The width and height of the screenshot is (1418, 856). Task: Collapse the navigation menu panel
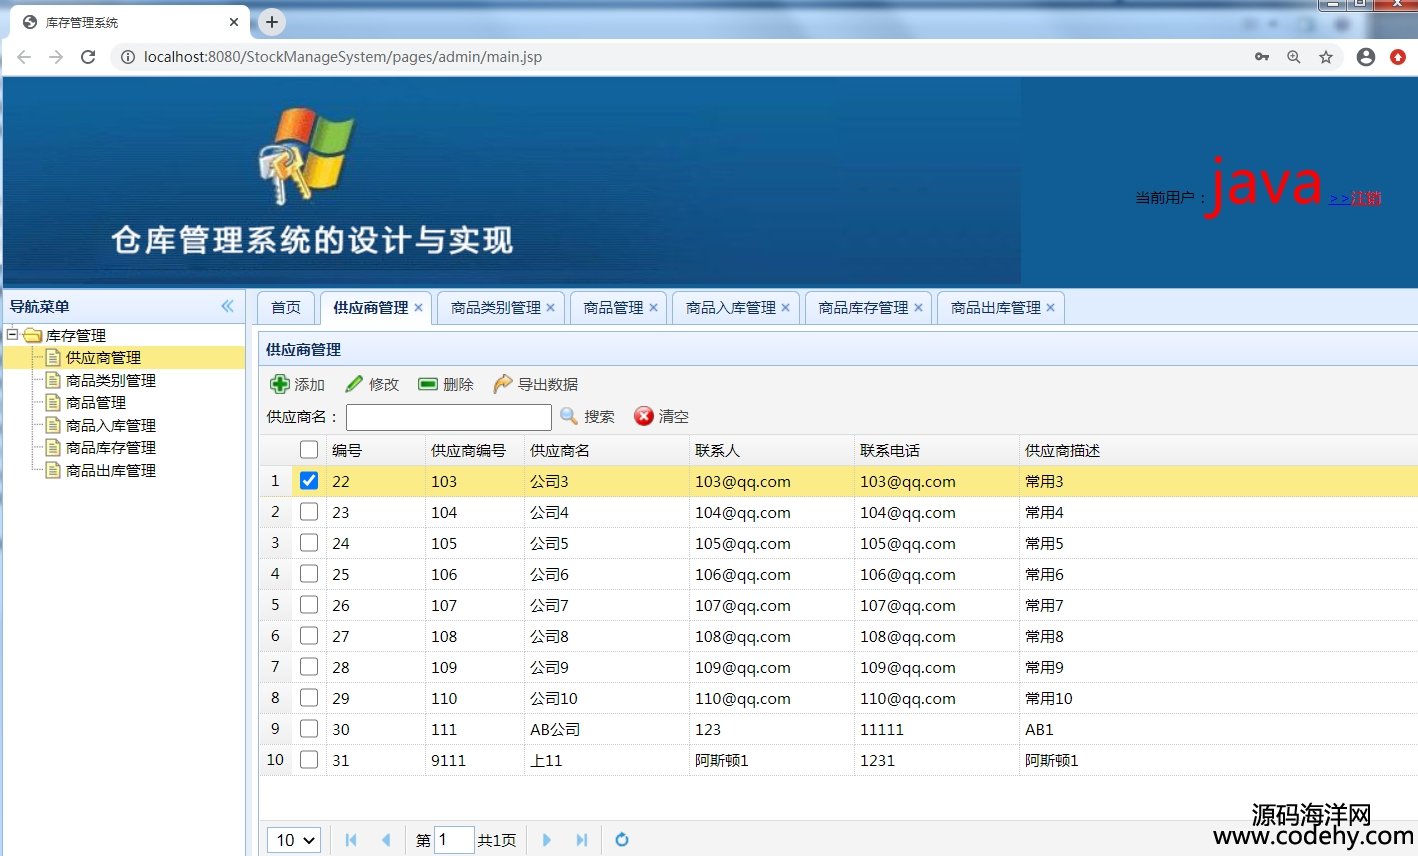tap(227, 306)
